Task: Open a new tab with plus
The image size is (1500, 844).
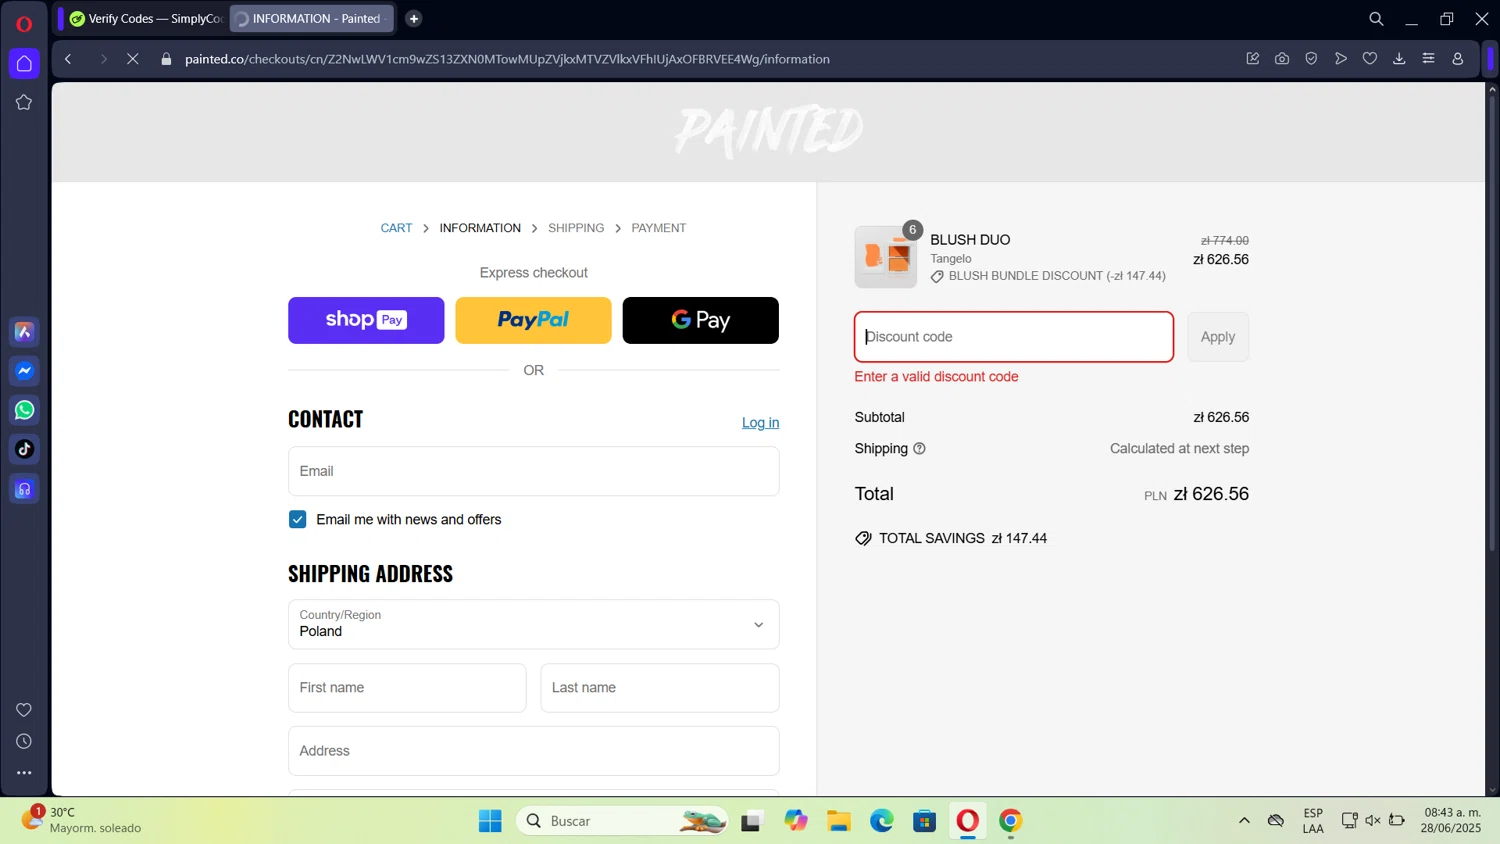Action: pos(413,19)
